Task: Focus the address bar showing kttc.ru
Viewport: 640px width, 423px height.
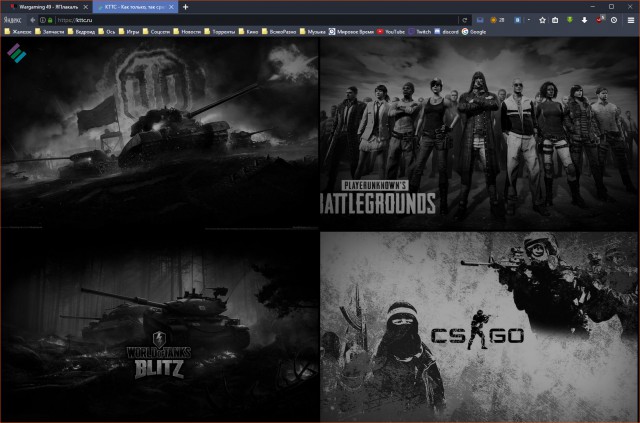Action: [256, 20]
